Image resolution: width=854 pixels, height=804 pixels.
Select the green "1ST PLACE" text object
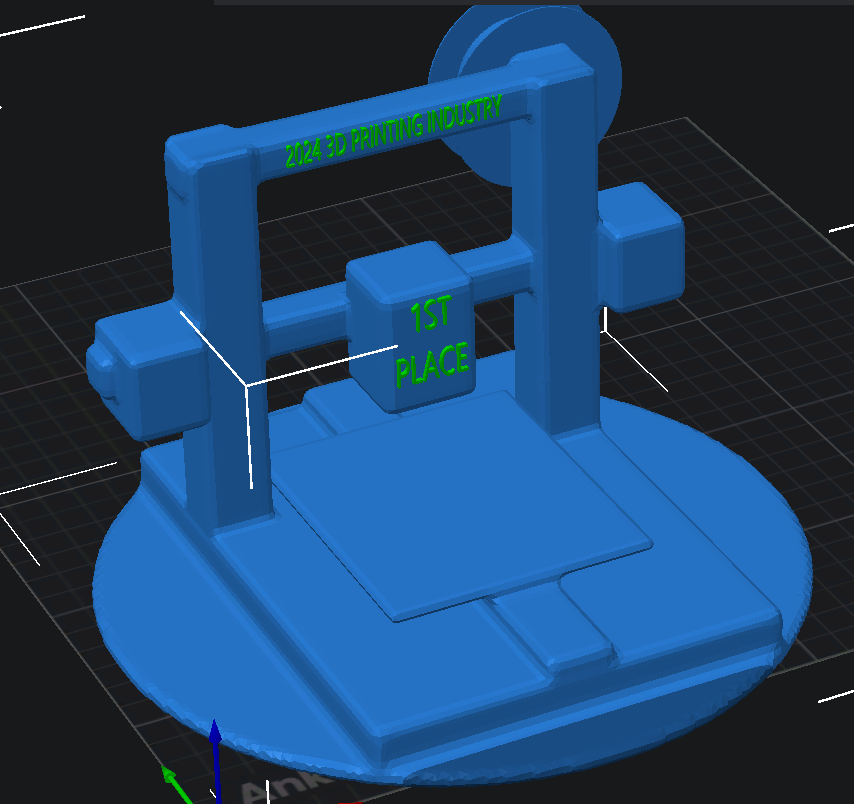pyautogui.click(x=432, y=342)
